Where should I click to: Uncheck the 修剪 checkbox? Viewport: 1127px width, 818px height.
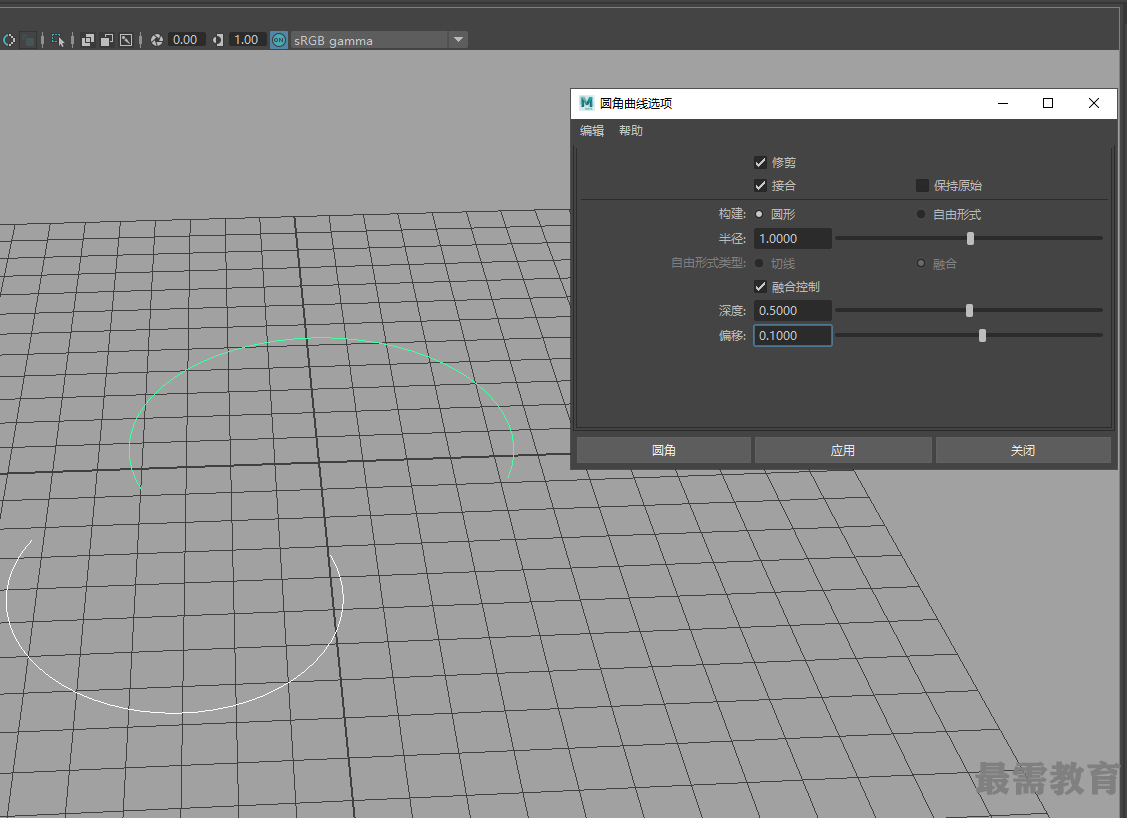pyautogui.click(x=760, y=162)
